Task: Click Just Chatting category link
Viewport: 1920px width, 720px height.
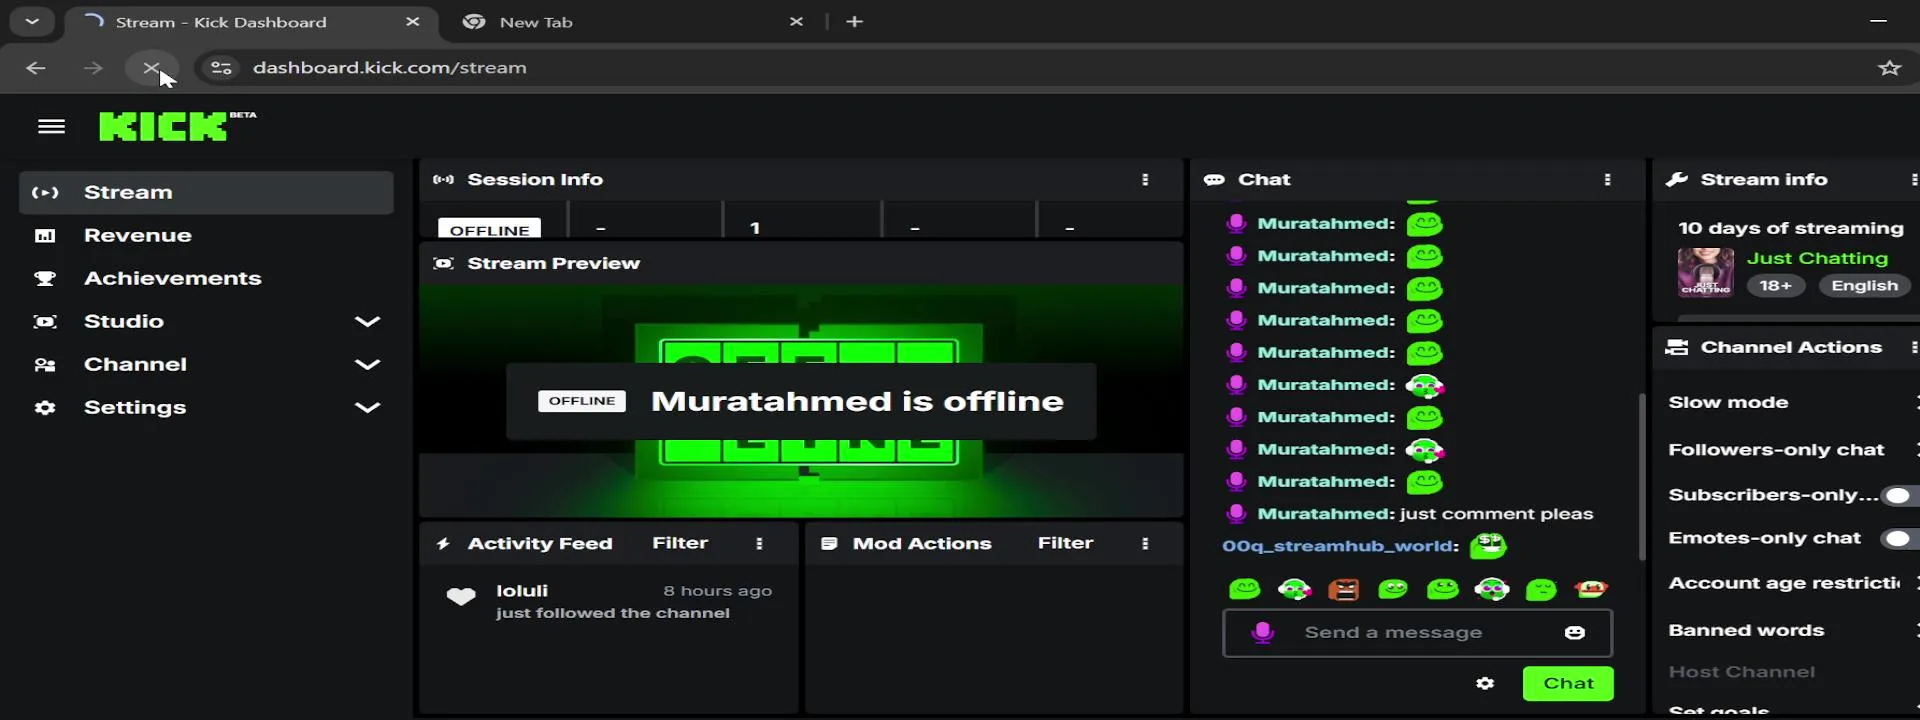Action: tap(1817, 258)
